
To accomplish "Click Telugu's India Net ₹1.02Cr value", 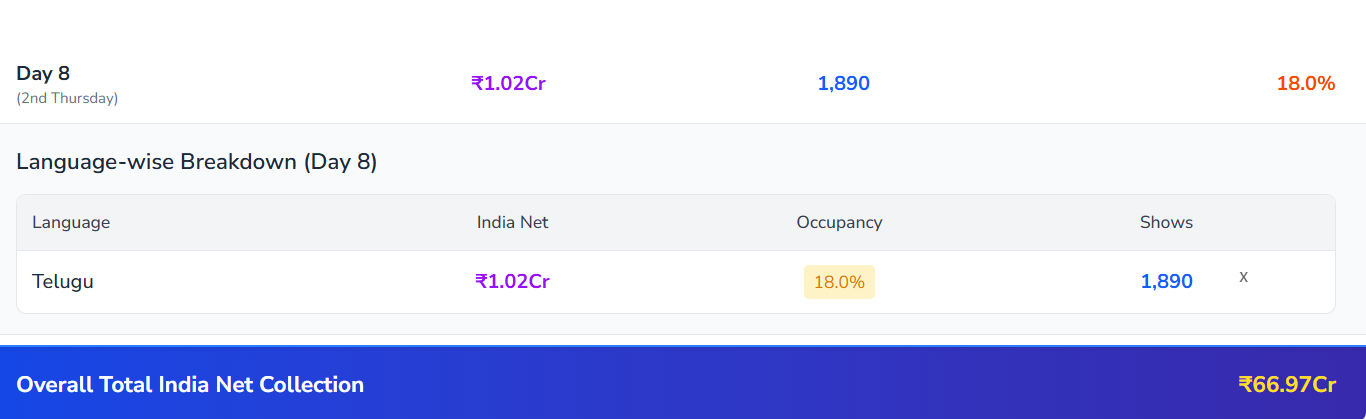I will 512,282.
